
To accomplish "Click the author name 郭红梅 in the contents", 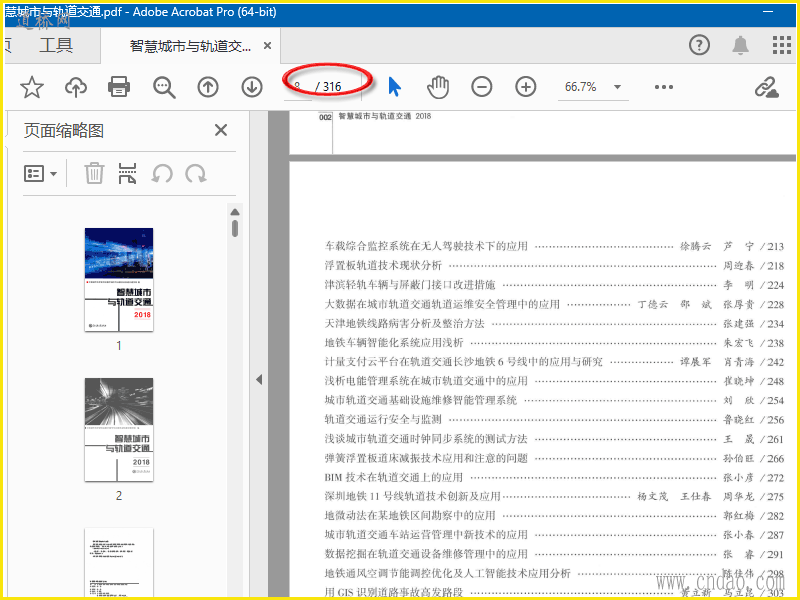I will (738, 516).
